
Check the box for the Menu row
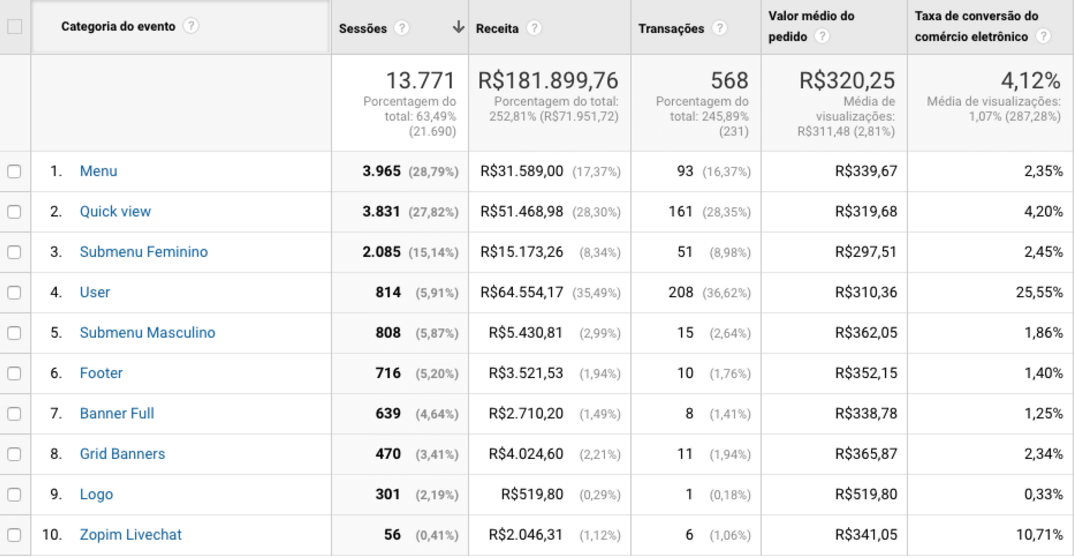pos(14,171)
